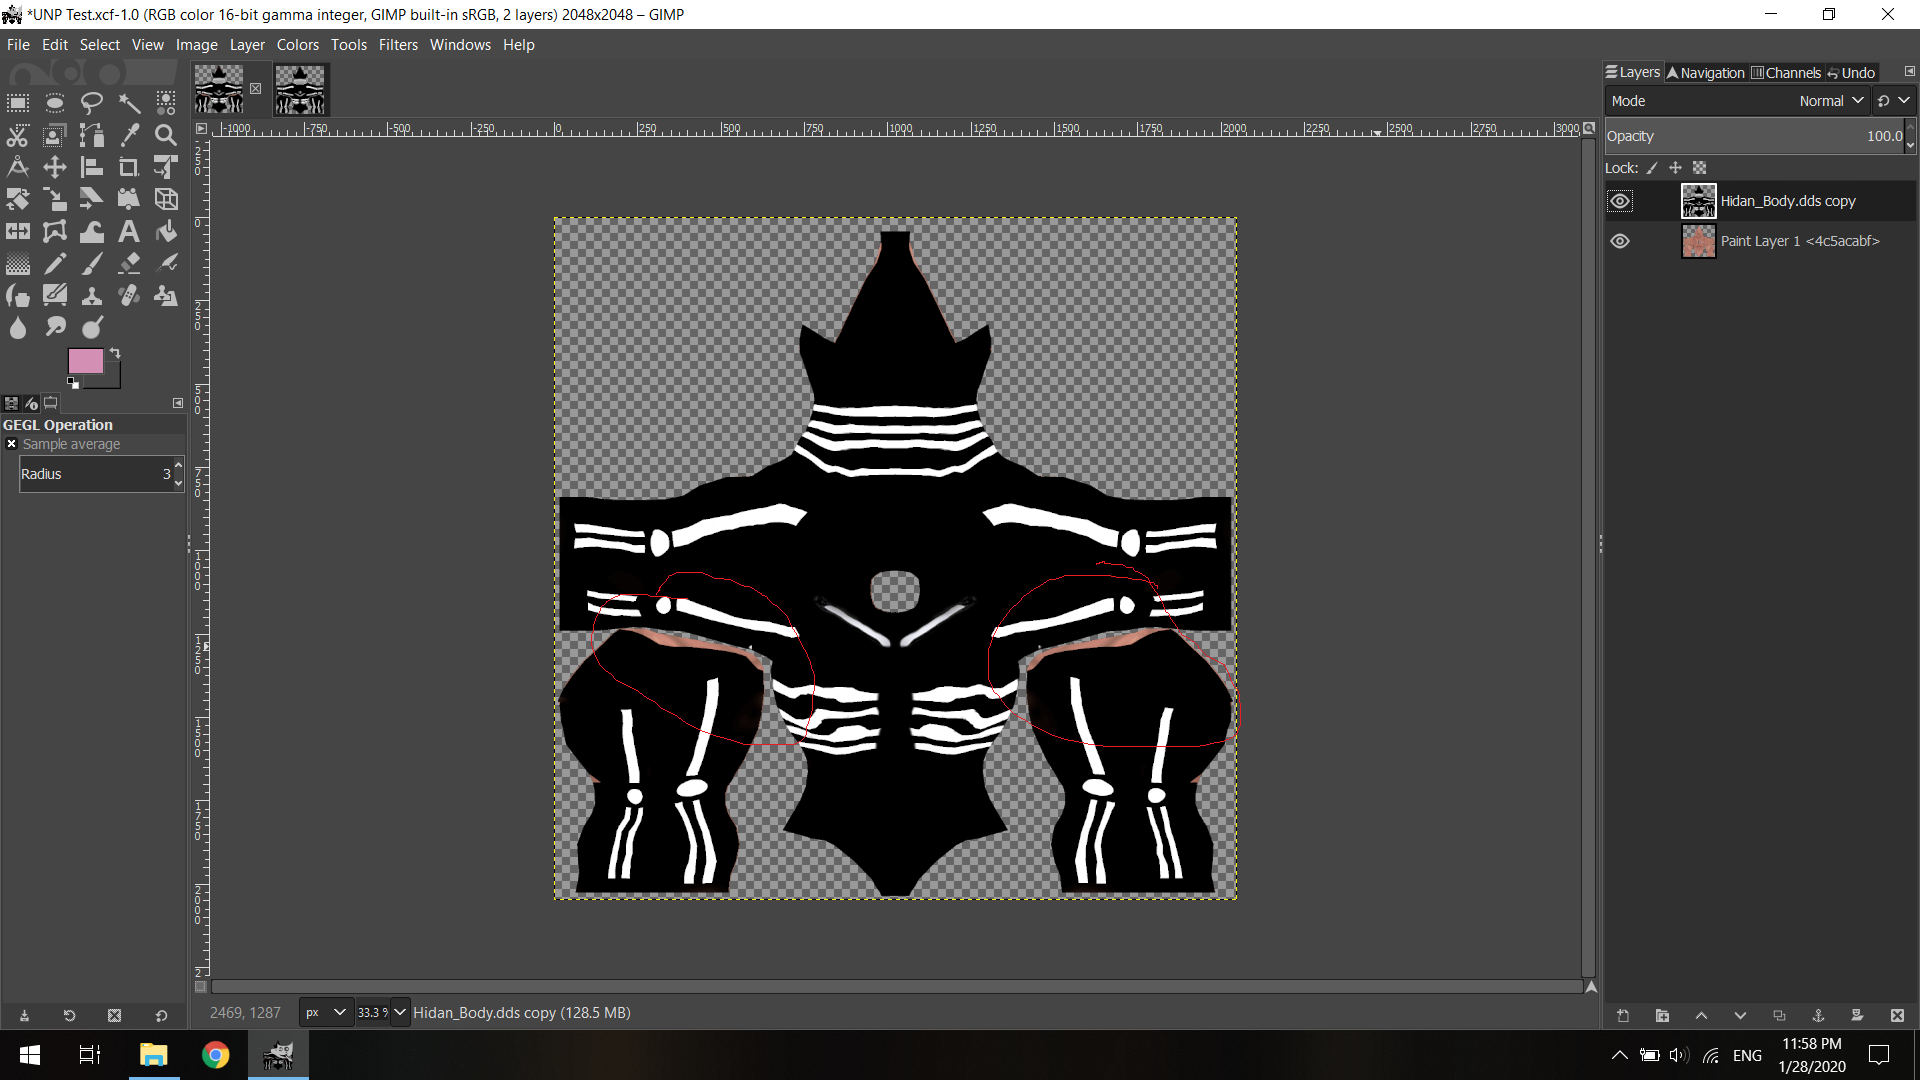
Task: Select the Flip tool
Action: (18, 231)
